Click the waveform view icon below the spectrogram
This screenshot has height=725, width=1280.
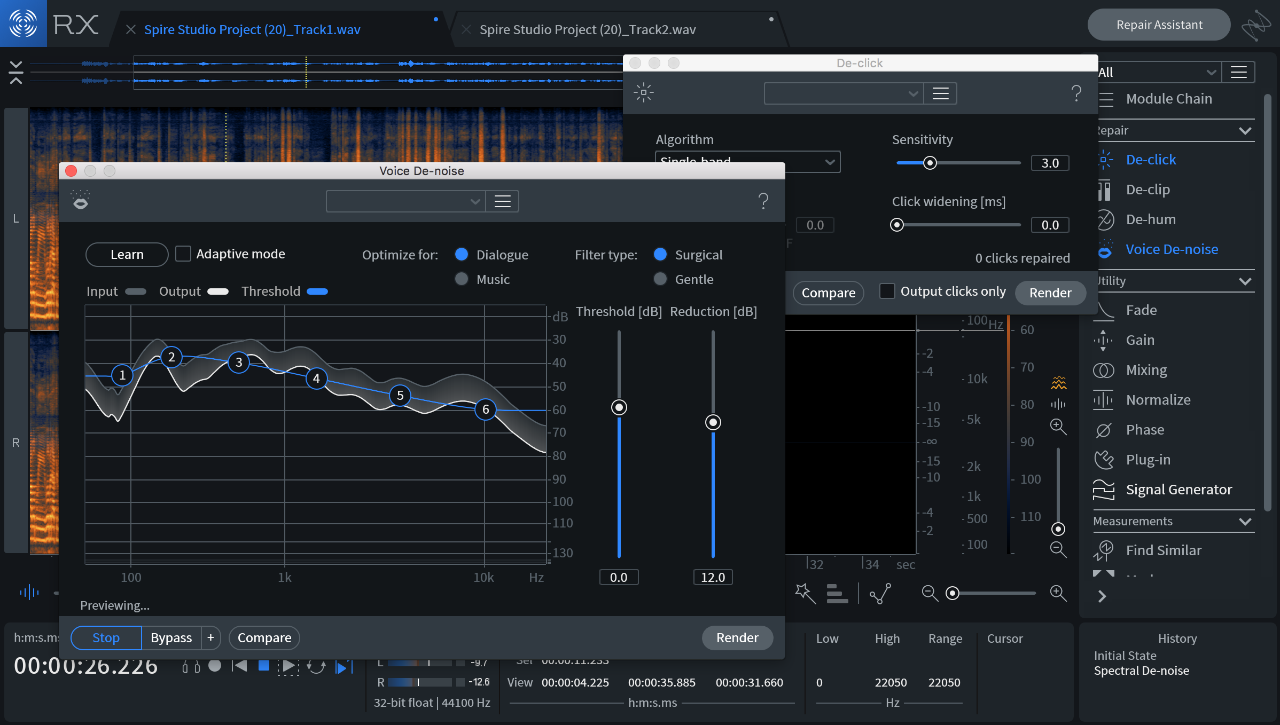28,592
